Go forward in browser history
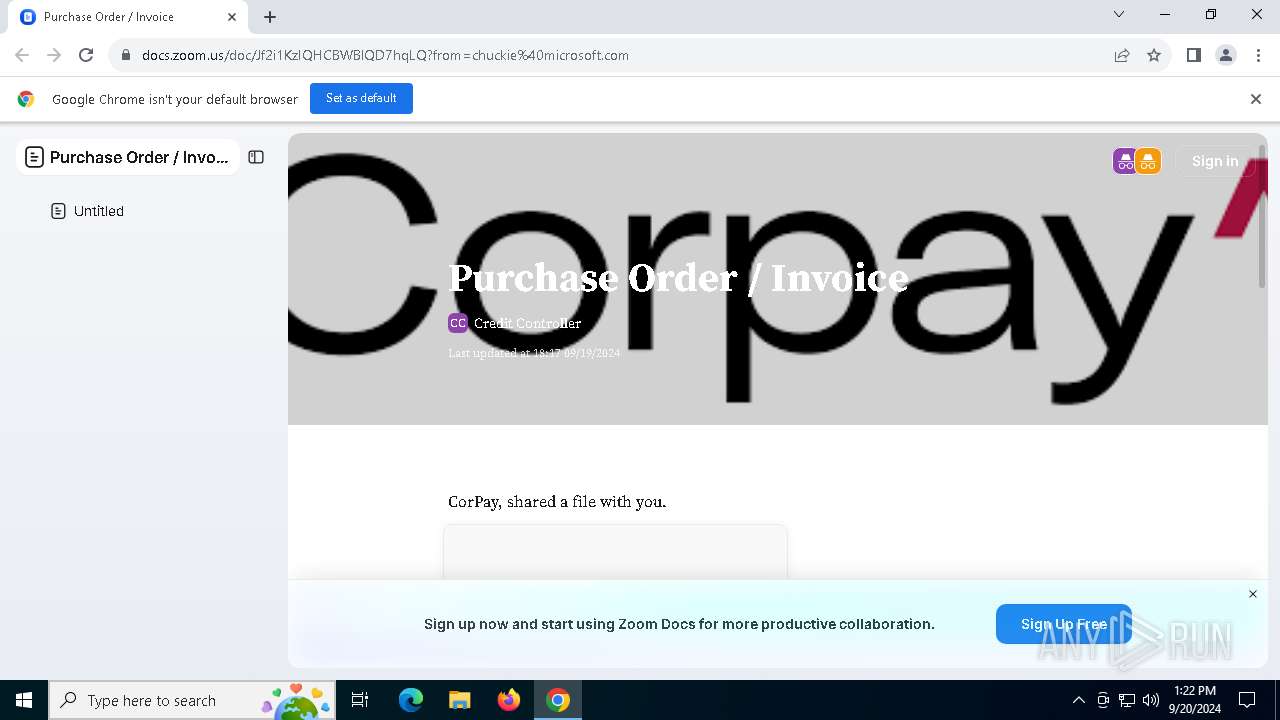 tap(54, 55)
